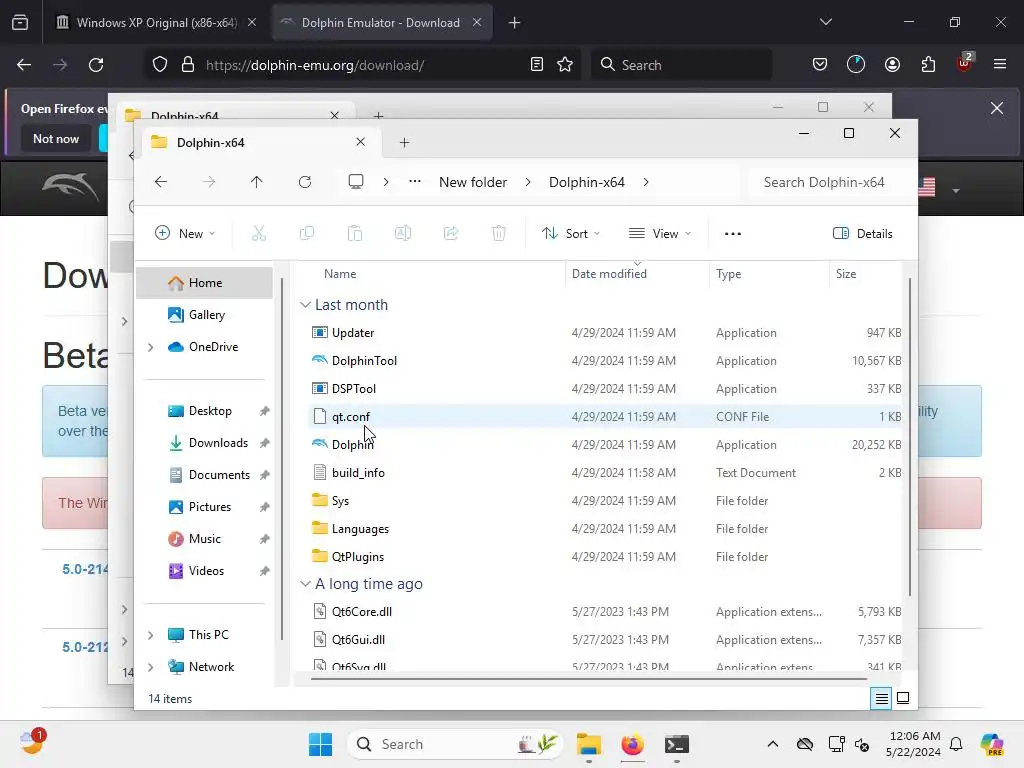The width and height of the screenshot is (1024, 768).
Task: Click the PC monitor icon in address bar
Action: click(x=356, y=182)
